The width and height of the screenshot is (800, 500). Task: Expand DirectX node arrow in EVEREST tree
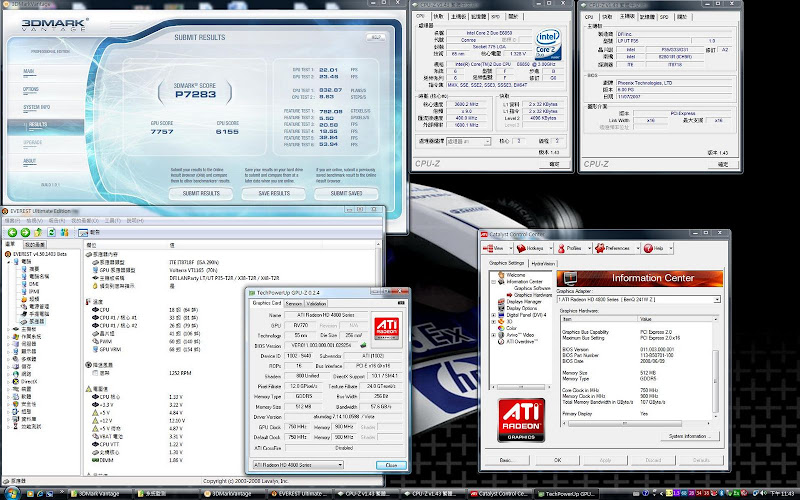pos(9,382)
